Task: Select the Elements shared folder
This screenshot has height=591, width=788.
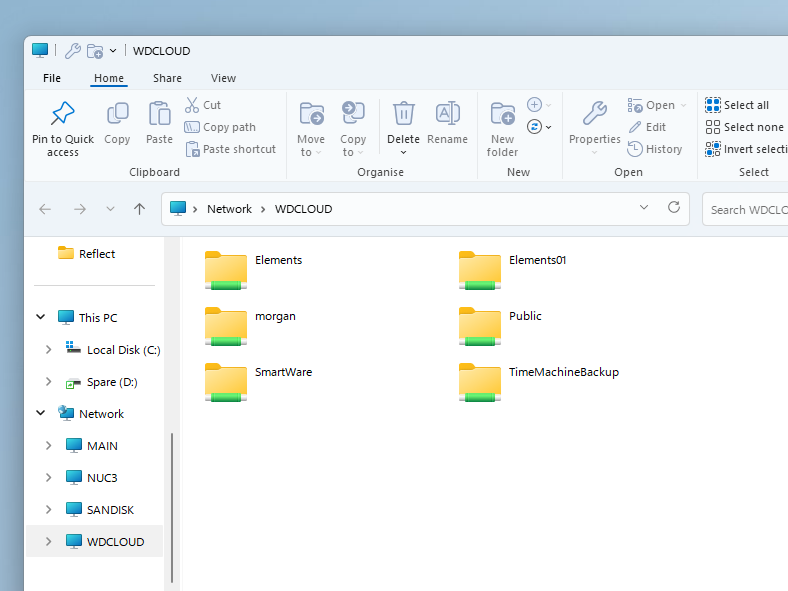Action: pos(254,270)
